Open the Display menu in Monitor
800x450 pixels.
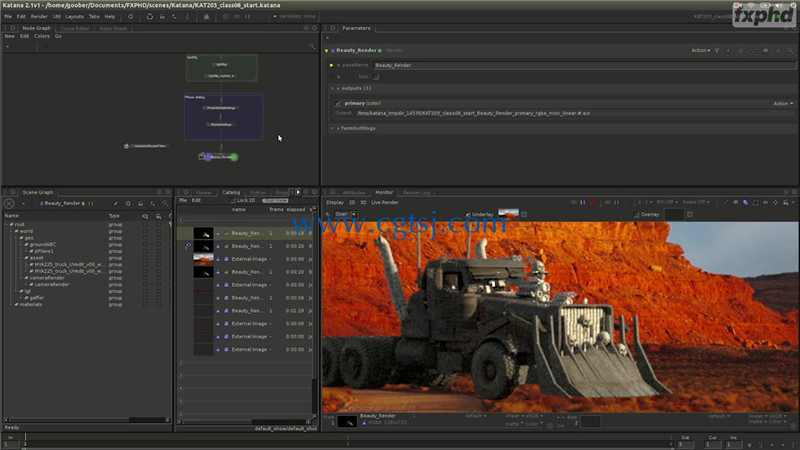point(335,203)
